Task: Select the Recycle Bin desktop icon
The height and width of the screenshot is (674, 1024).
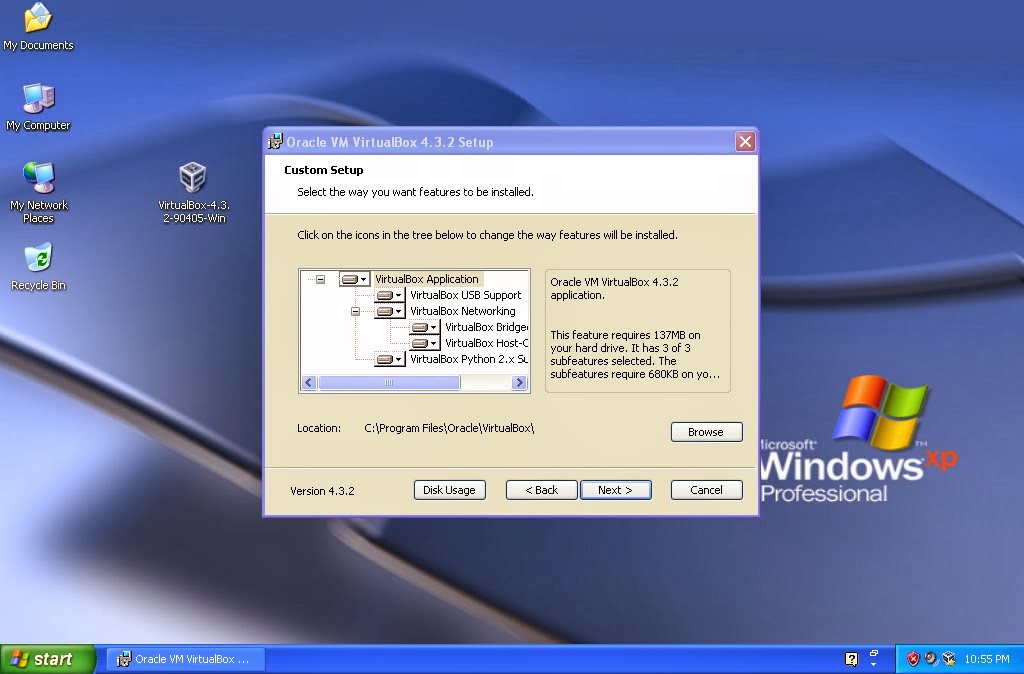Action: click(38, 267)
